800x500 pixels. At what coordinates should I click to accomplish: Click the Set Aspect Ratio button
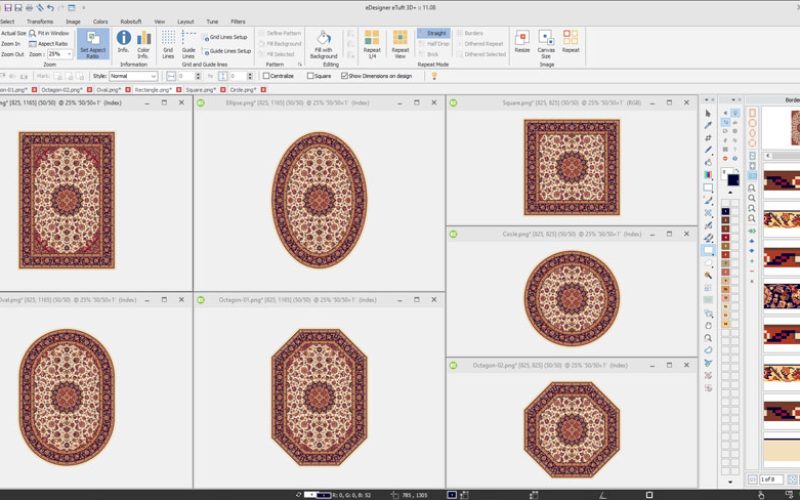pos(92,44)
